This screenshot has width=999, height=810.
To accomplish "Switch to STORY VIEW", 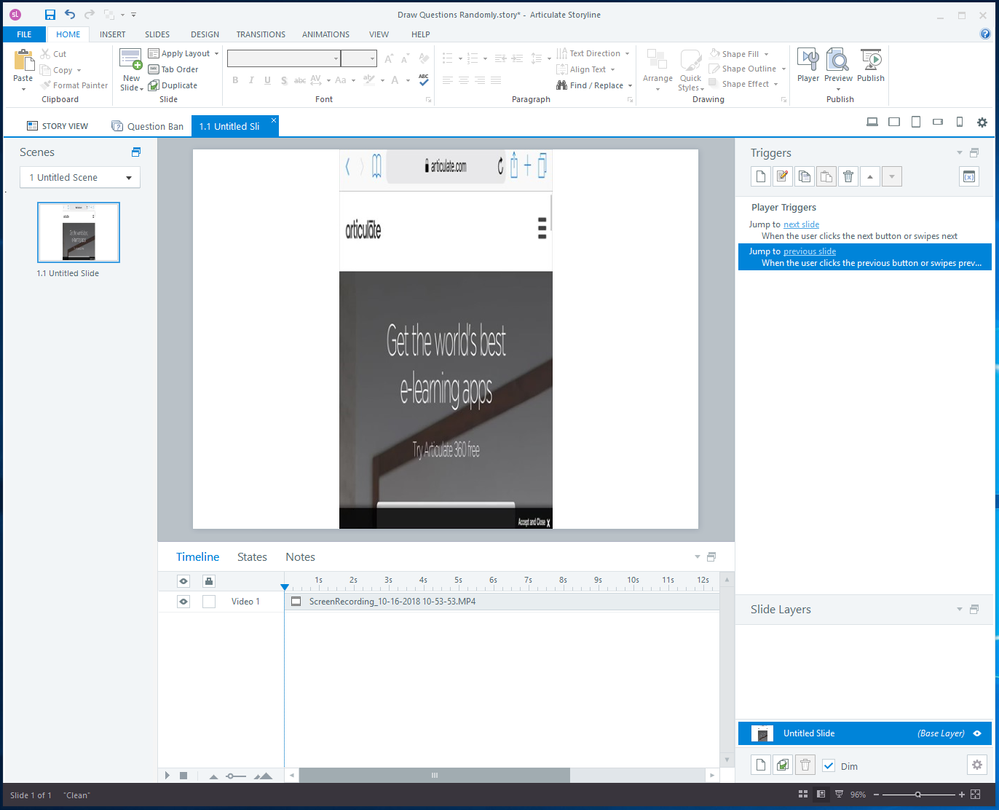I will 57,126.
